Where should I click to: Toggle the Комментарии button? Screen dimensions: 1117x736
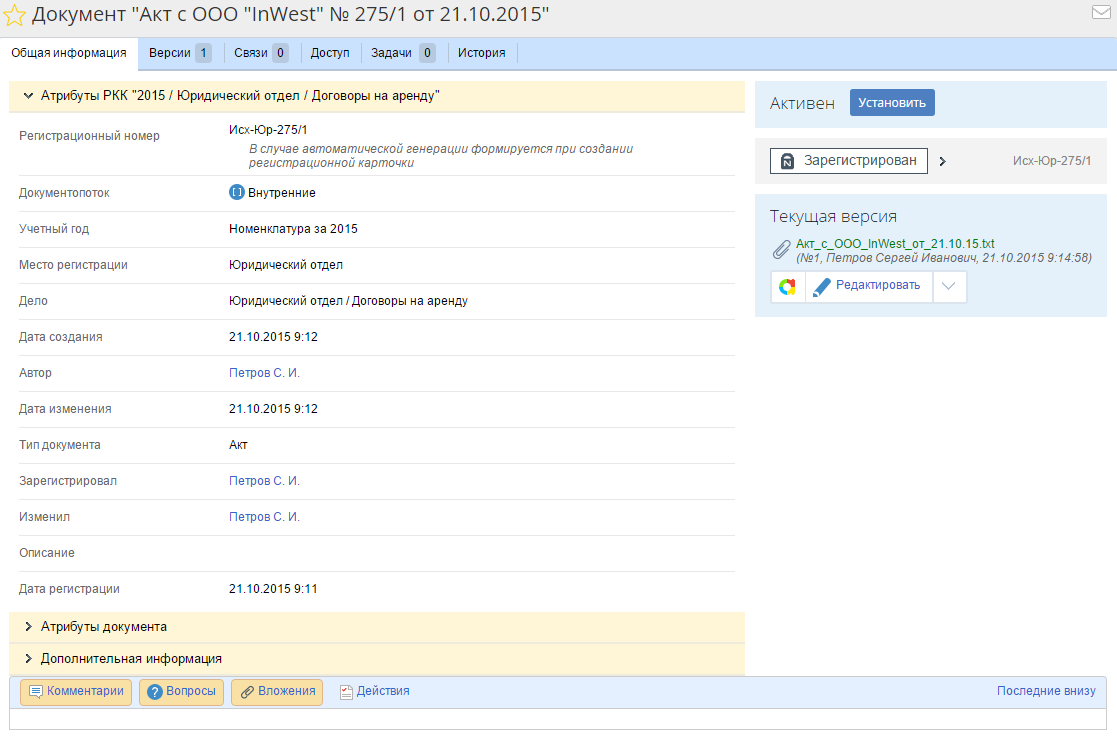coord(76,691)
